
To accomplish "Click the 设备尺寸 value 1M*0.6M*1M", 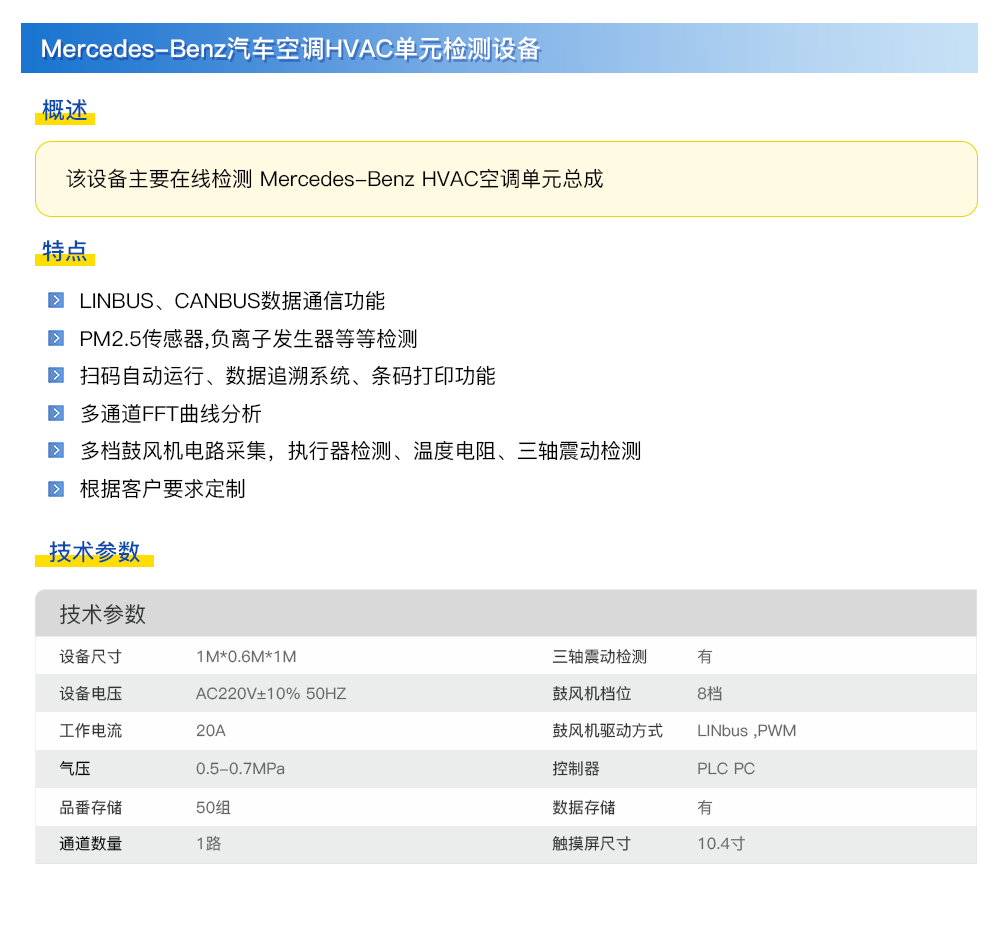I will click(x=246, y=657).
